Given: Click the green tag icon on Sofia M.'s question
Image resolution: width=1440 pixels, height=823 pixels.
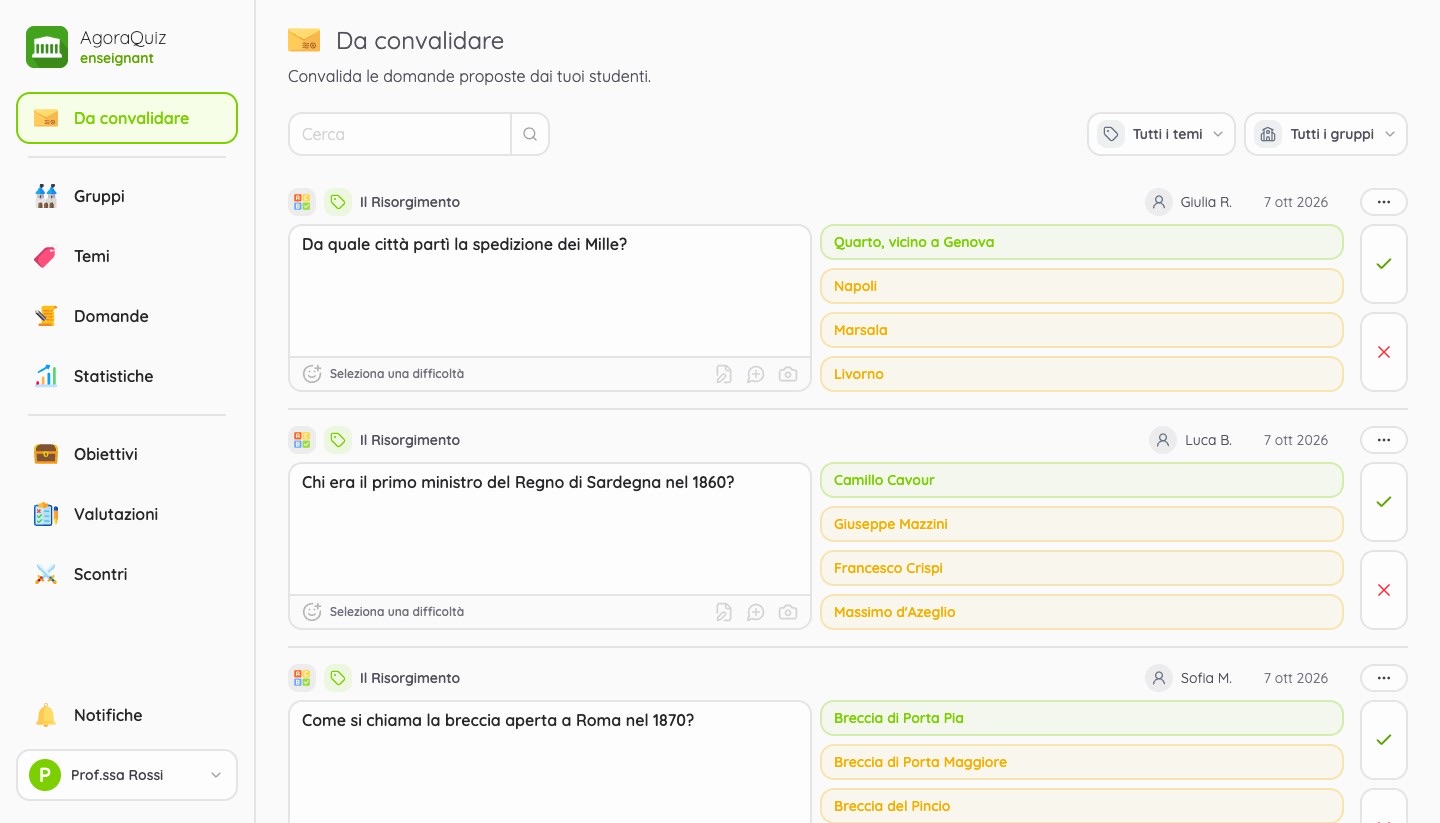Looking at the screenshot, I should 338,678.
